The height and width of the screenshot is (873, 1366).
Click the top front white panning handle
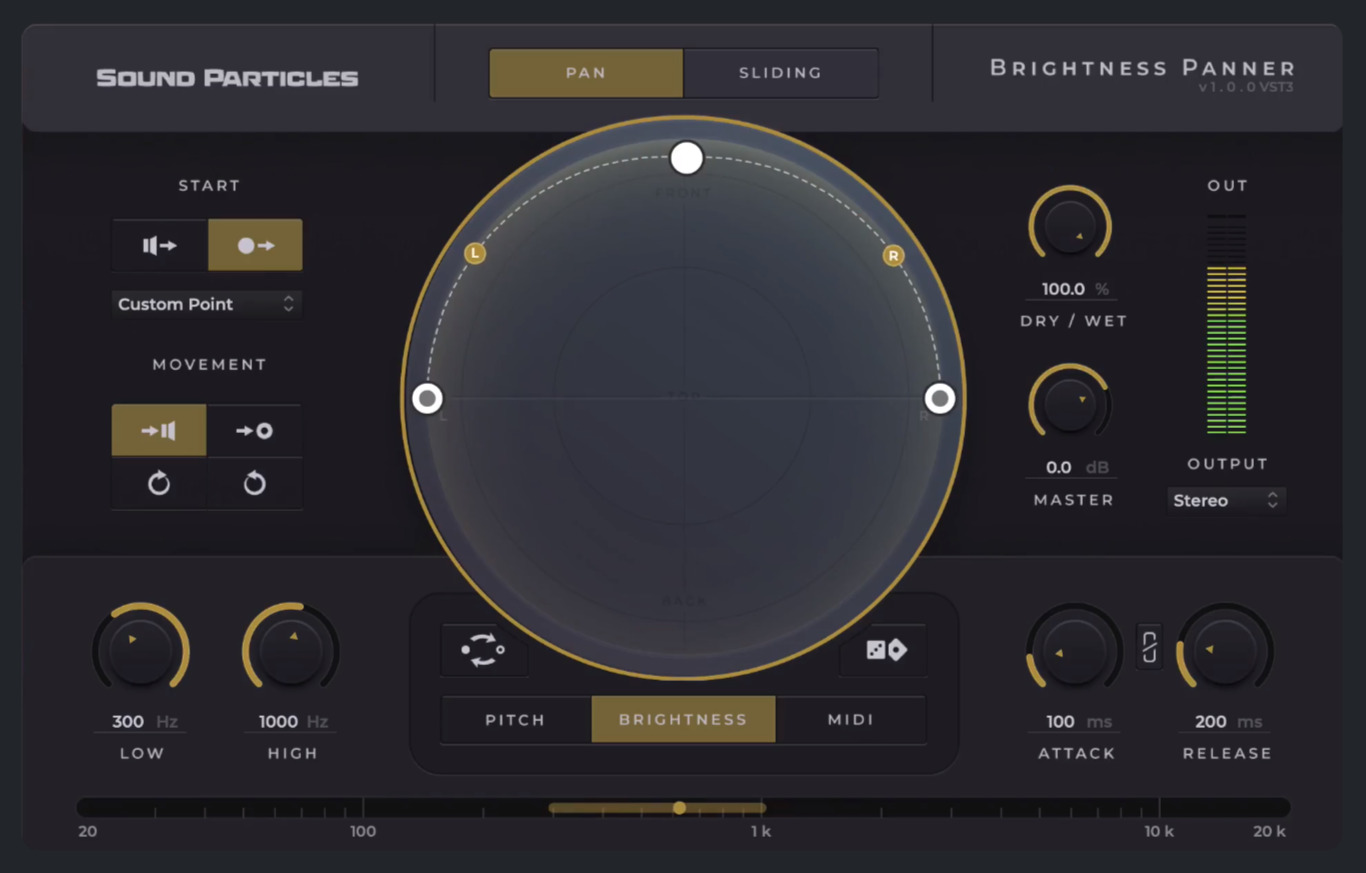687,158
